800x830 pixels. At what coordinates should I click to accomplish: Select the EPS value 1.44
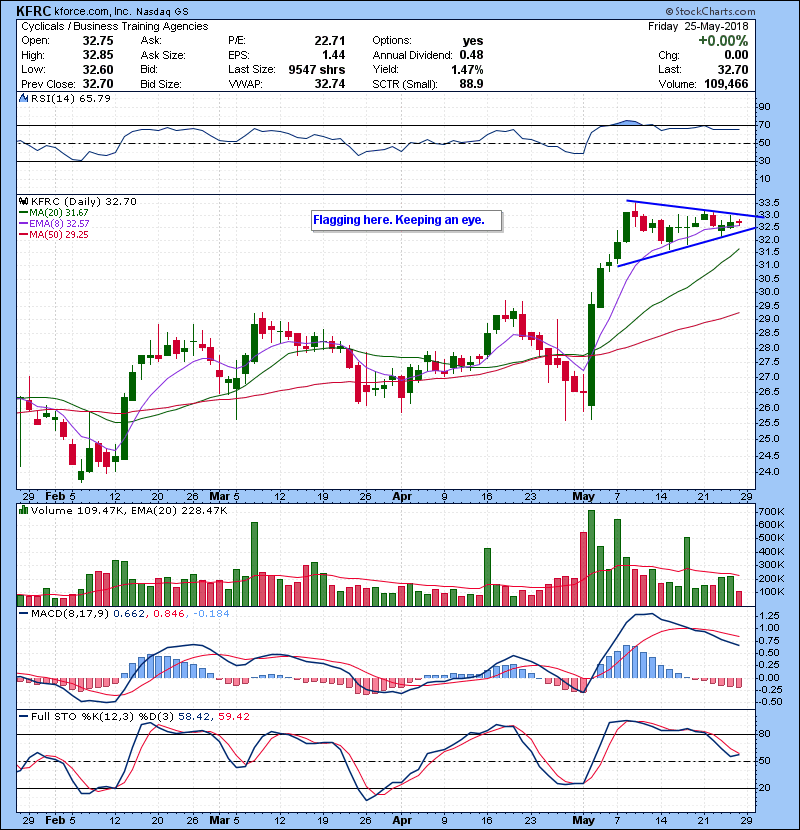(334, 55)
